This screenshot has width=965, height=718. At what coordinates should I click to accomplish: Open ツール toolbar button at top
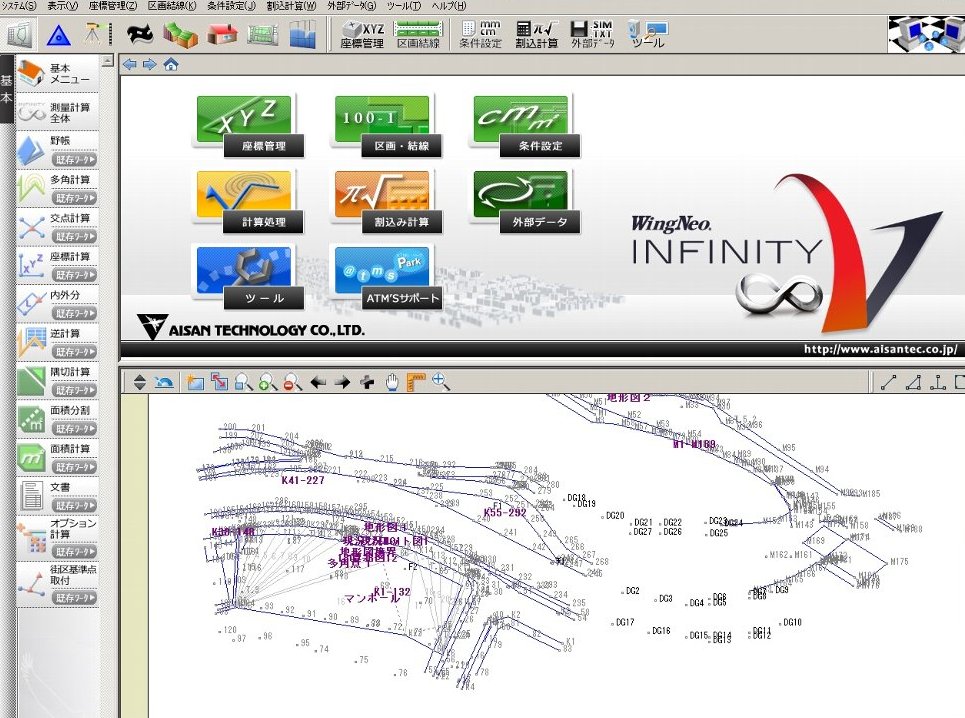[x=648, y=34]
